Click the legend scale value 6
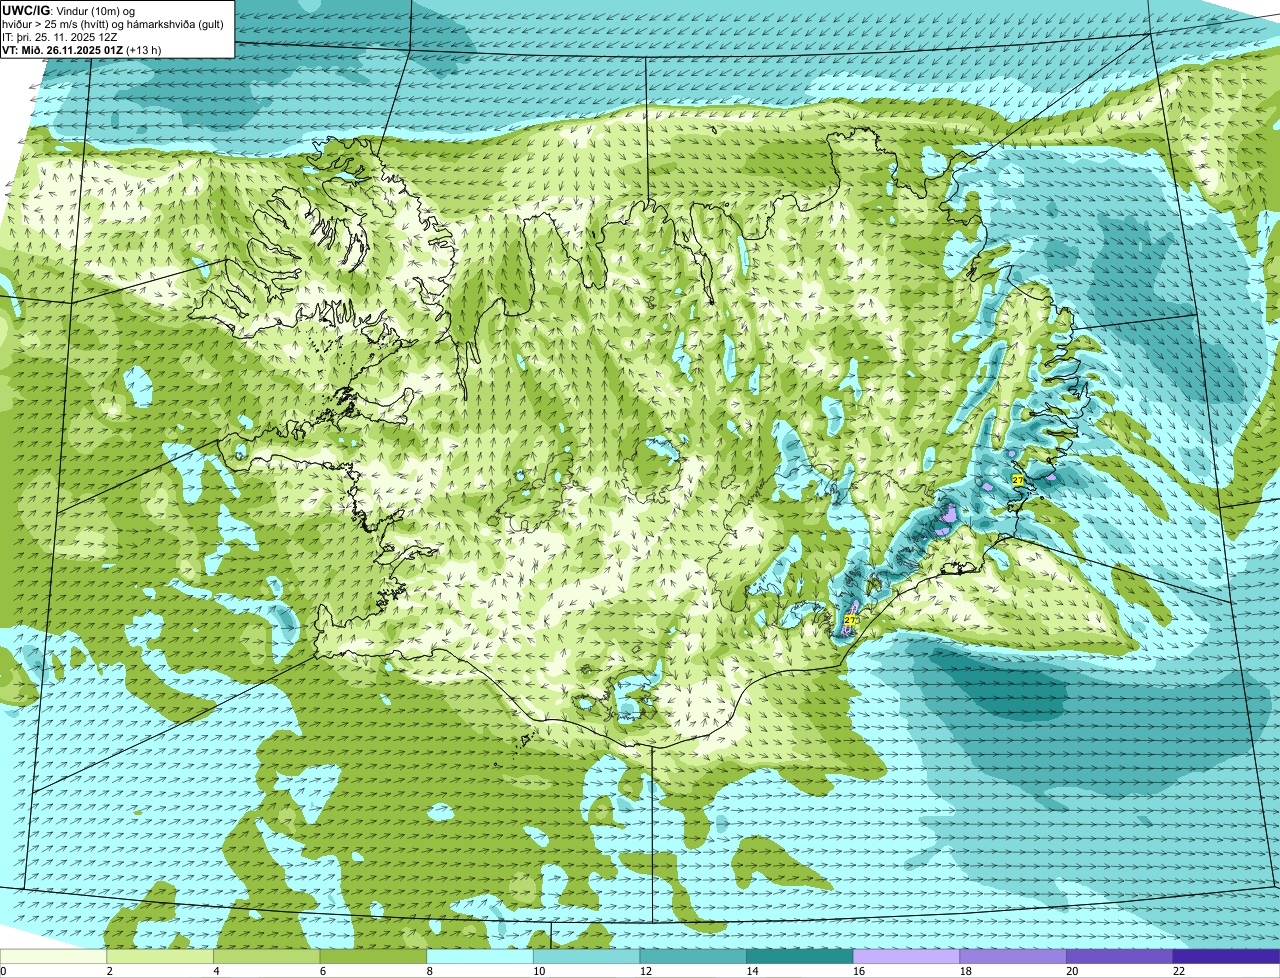Viewport: 1280px width, 978px height. [323, 971]
